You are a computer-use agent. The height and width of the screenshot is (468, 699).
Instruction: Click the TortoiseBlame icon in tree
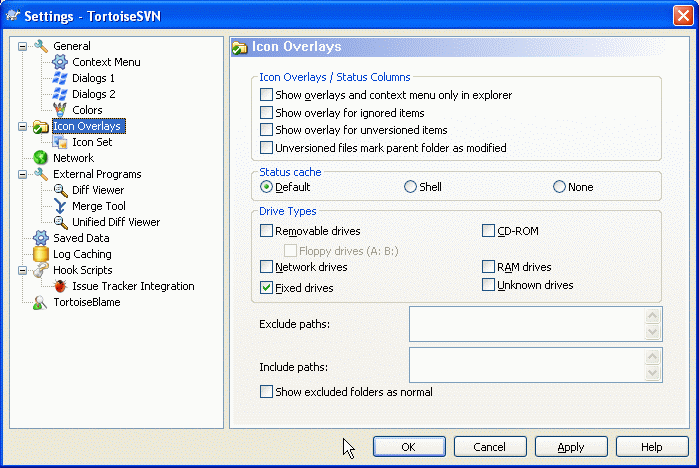41,302
